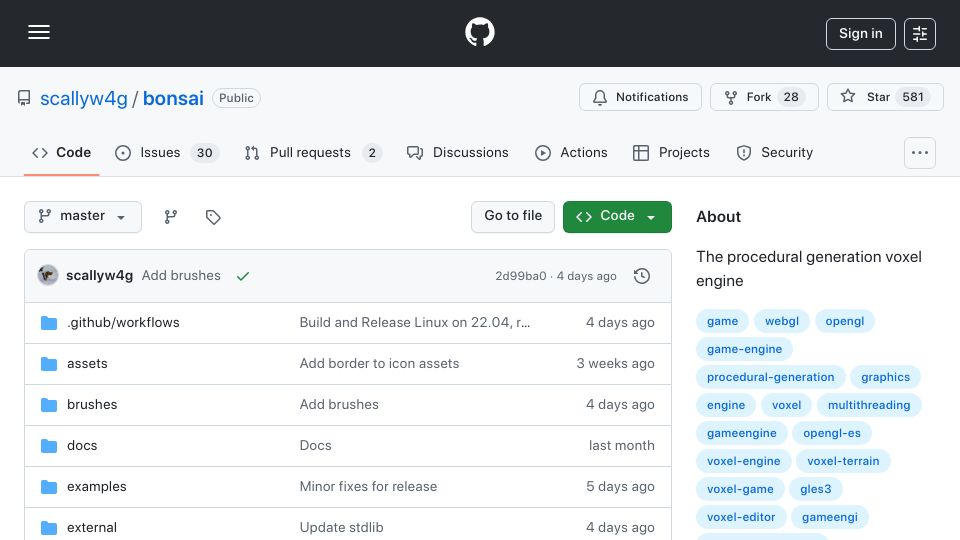
Task: Open the Actions tab
Action: [571, 152]
